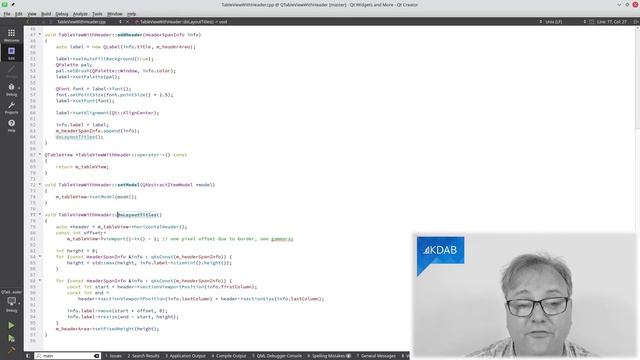
Task: Open the Application Output pane
Action: point(185,356)
